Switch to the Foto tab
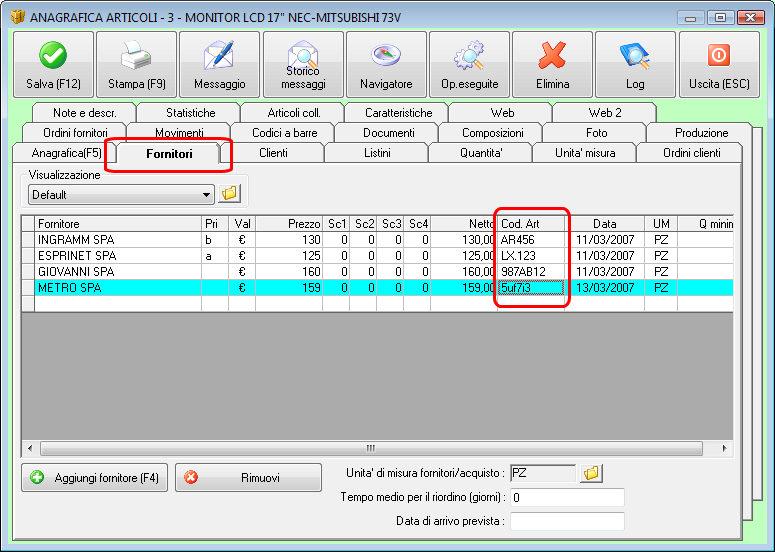The height and width of the screenshot is (552, 775). click(x=597, y=133)
